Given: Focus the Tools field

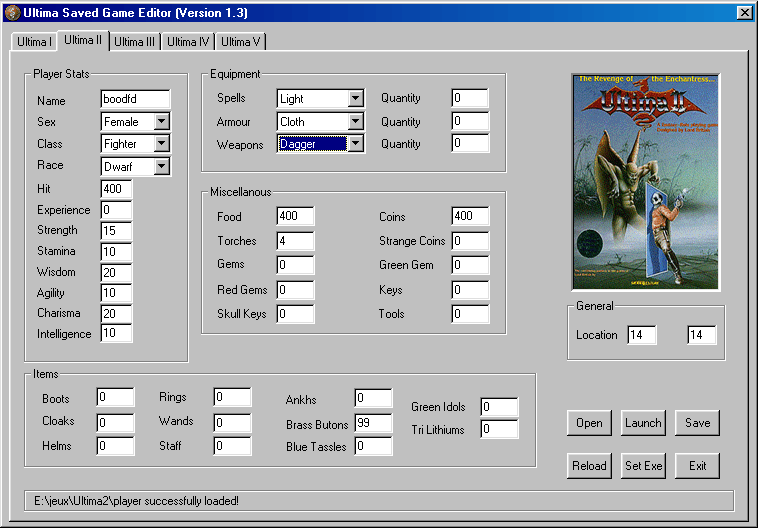Looking at the screenshot, I should coord(470,314).
